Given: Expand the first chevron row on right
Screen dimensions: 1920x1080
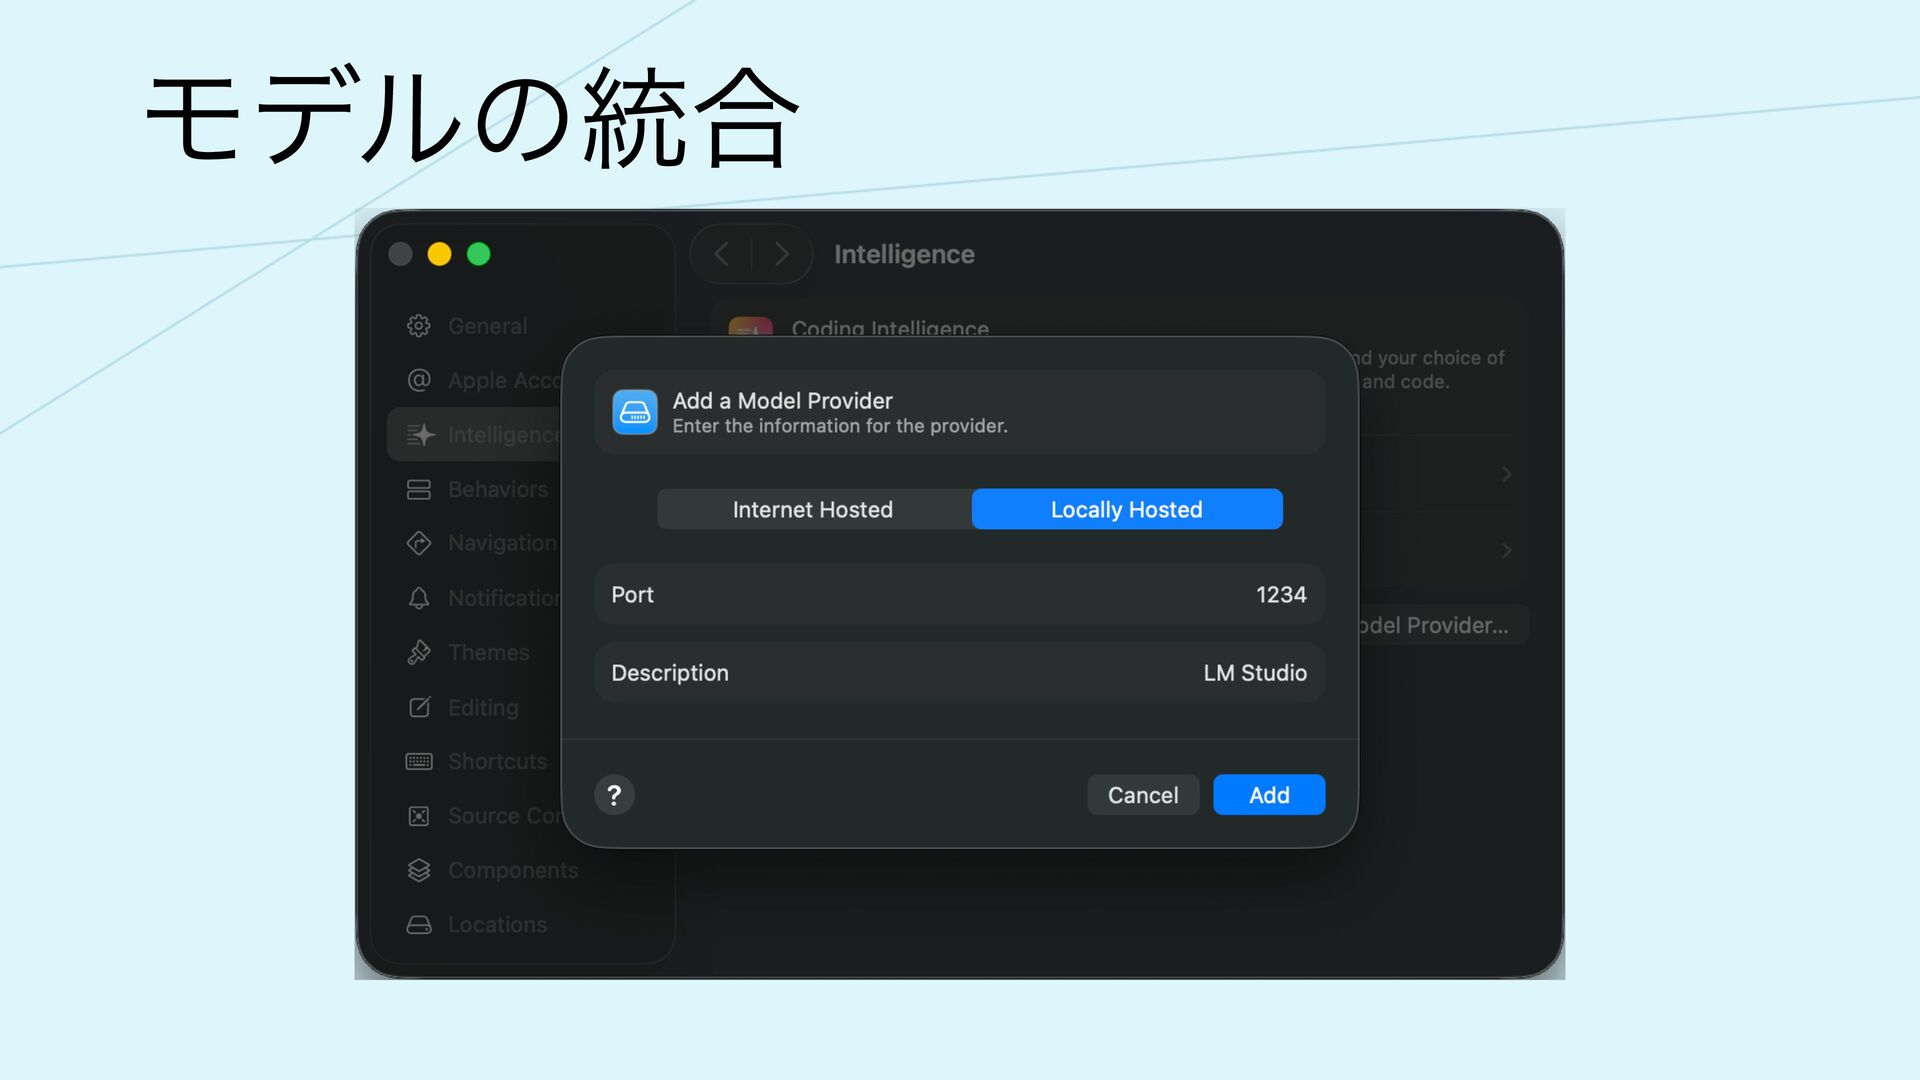Looking at the screenshot, I should 1506,474.
